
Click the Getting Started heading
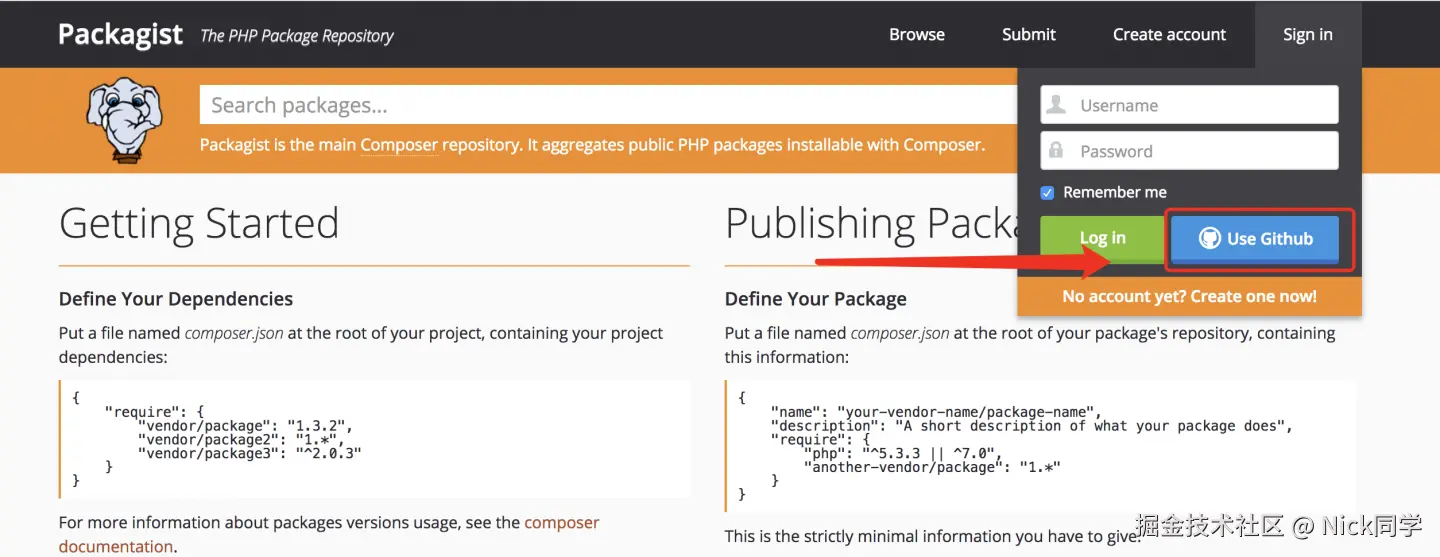(199, 223)
